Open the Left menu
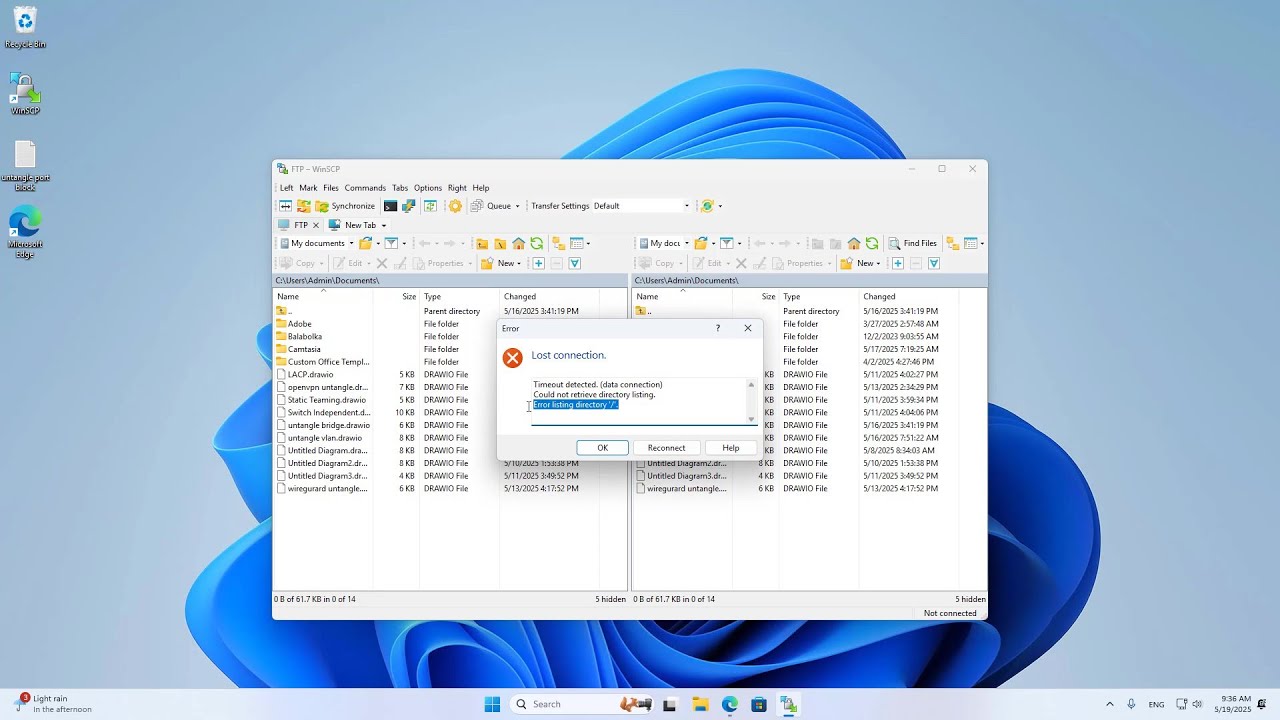This screenshot has width=1280, height=720. click(x=286, y=188)
